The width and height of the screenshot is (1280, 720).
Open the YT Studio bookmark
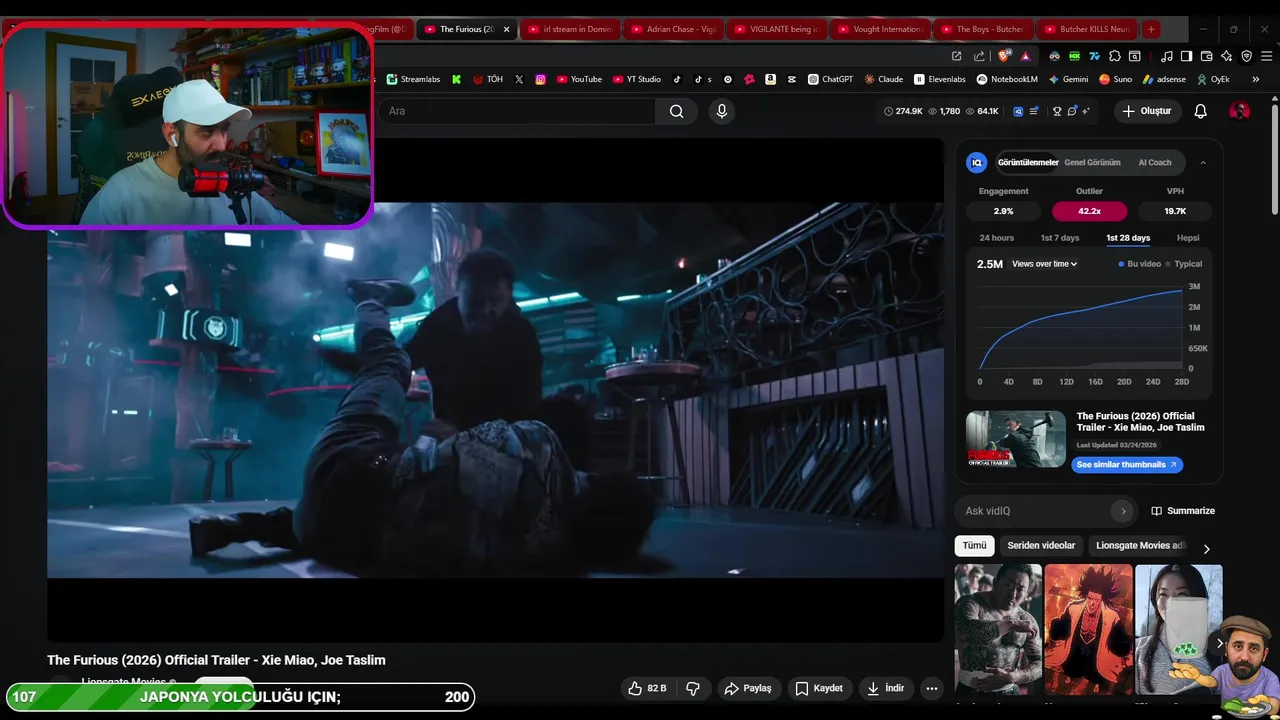tap(637, 79)
